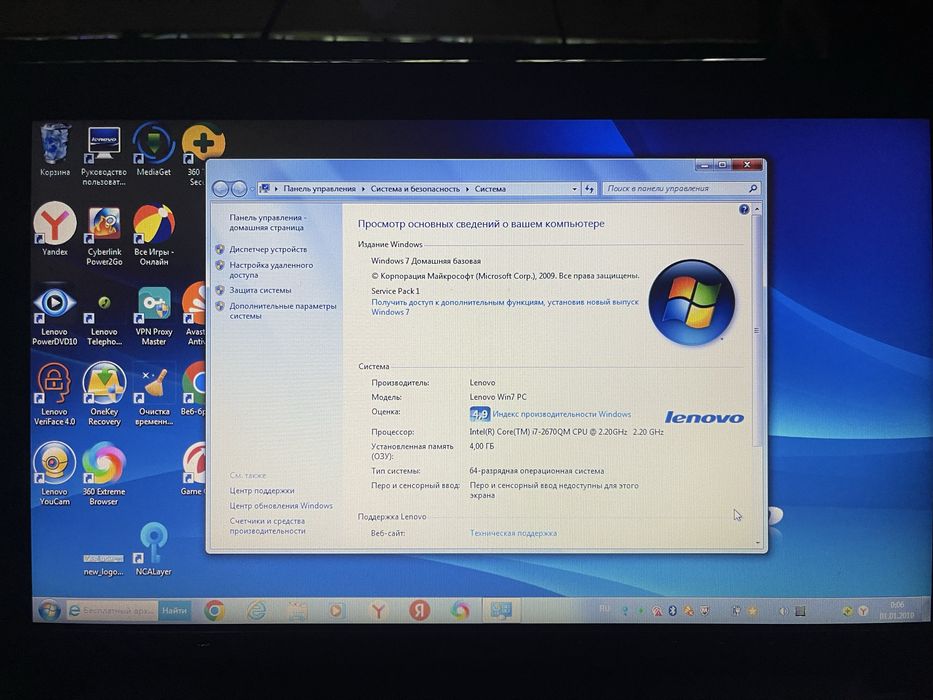The image size is (933, 700).
Task: Open the Очистка временных файлов shortcut
Action: 154,395
